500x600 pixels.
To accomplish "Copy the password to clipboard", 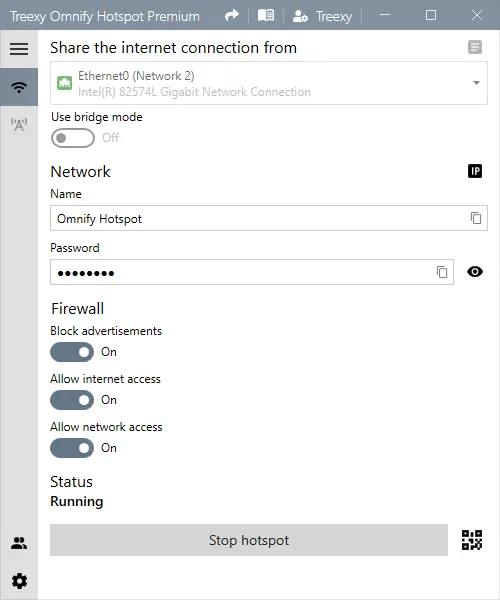I will tap(442, 272).
